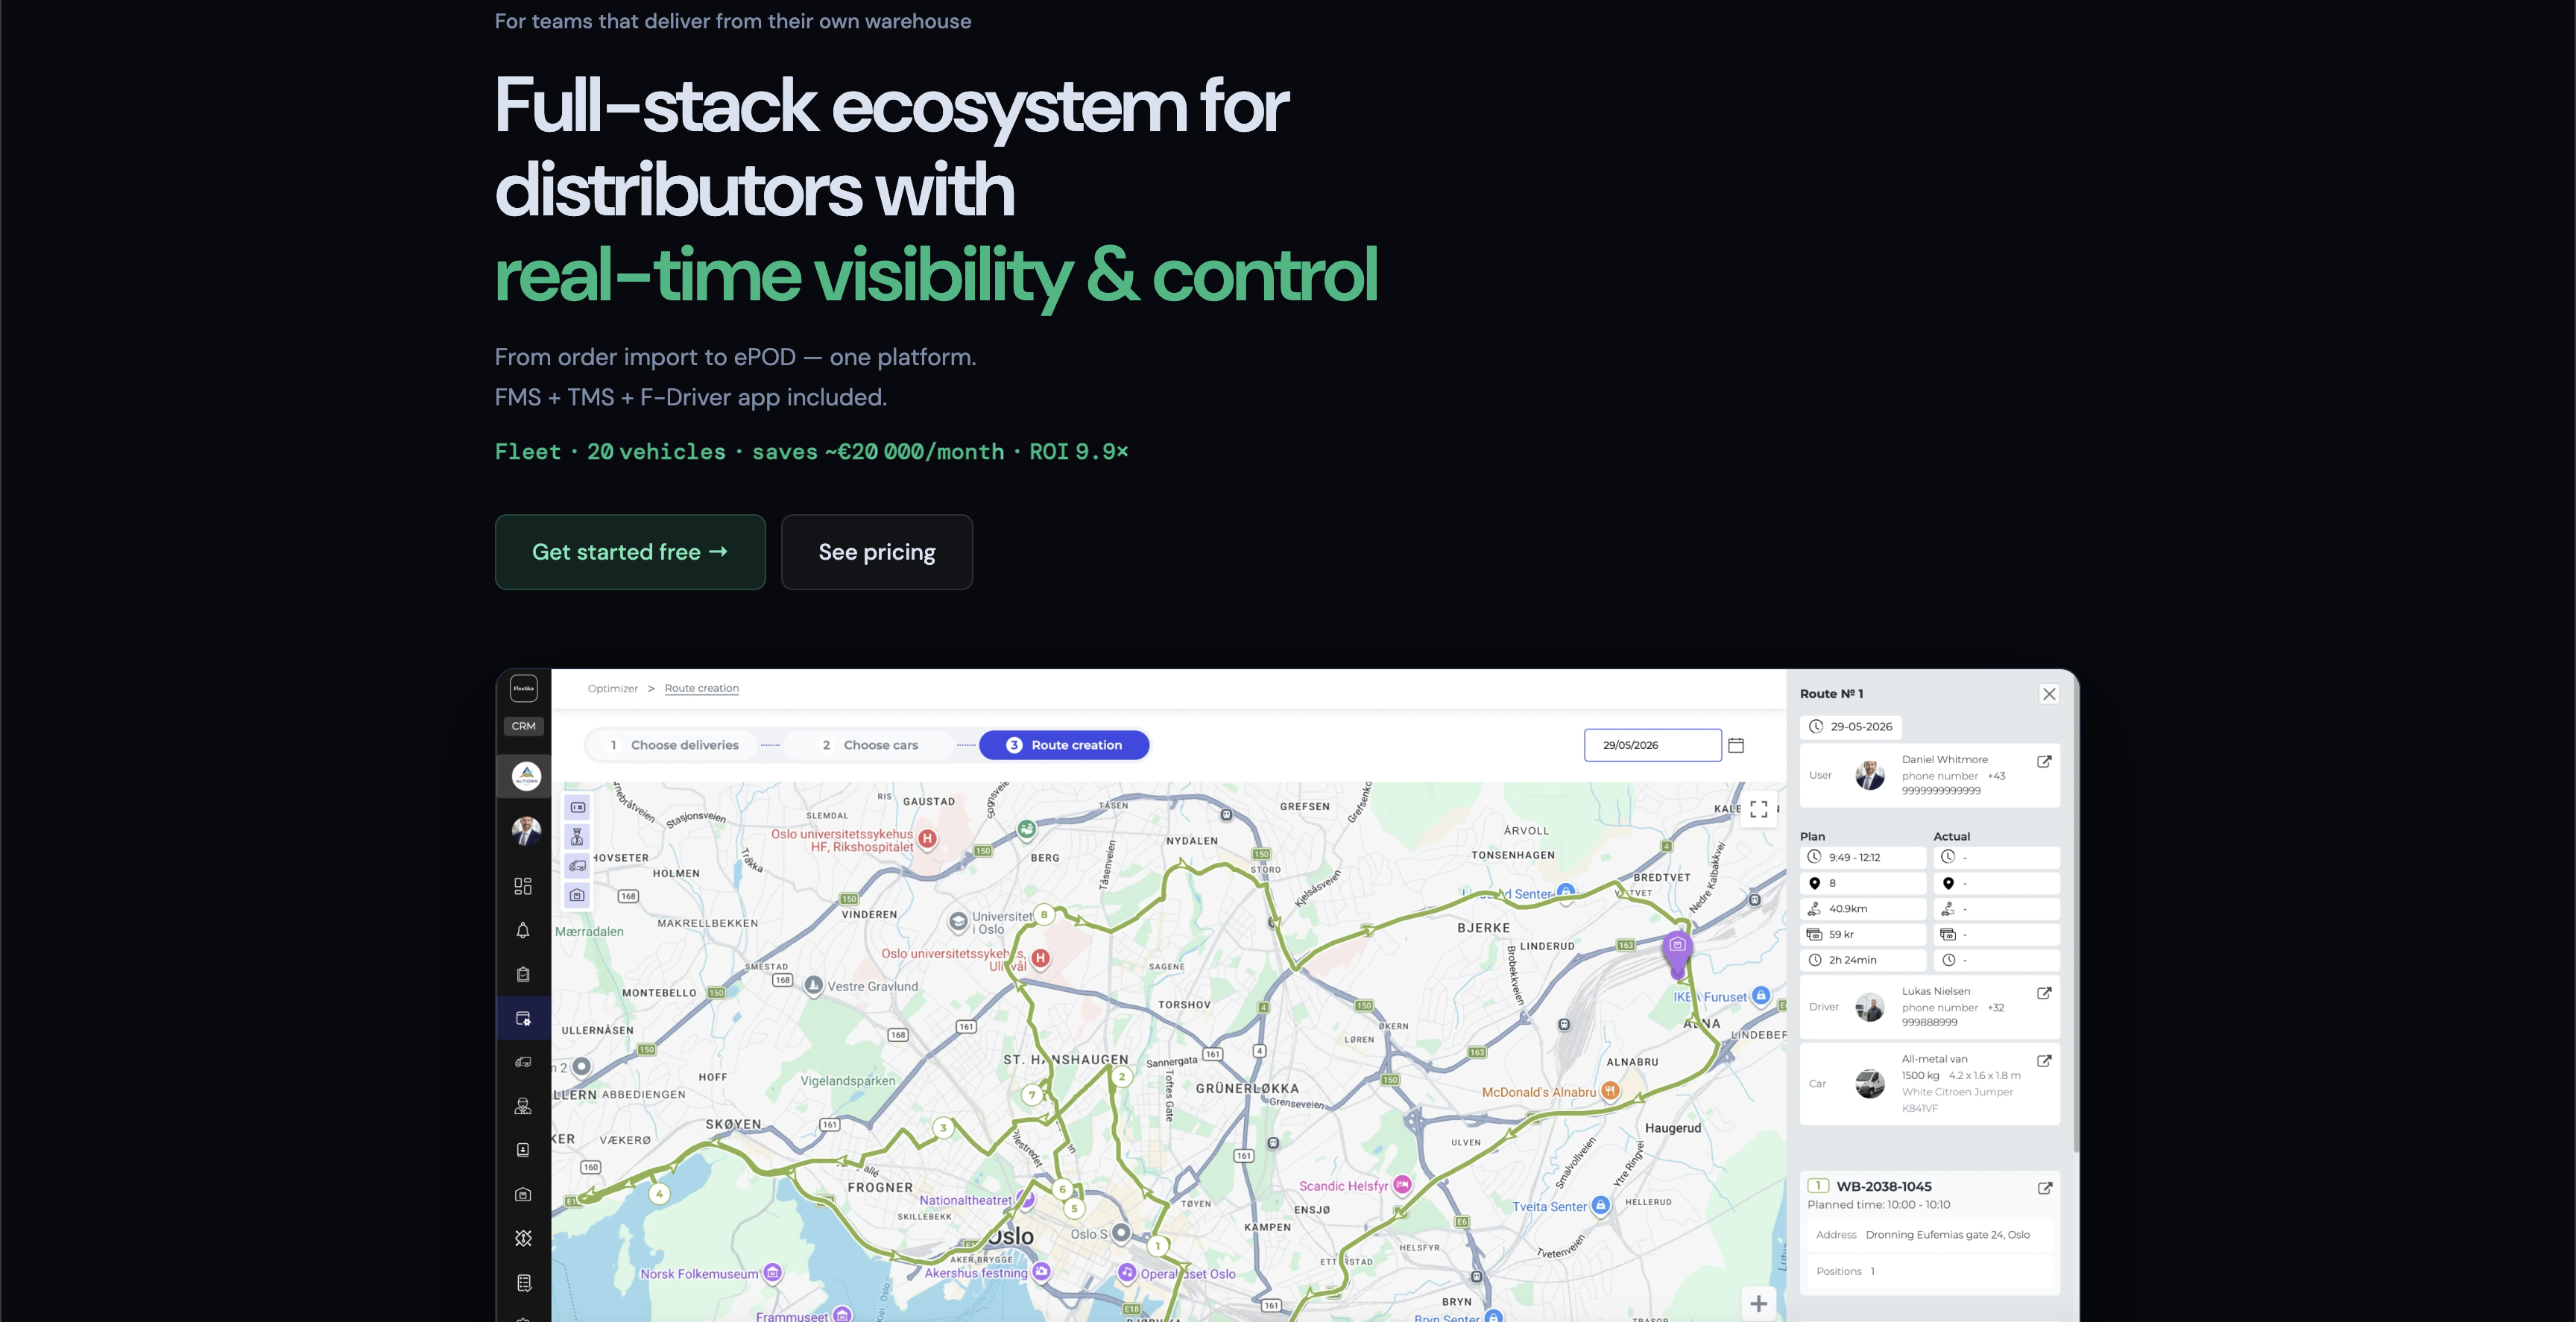The width and height of the screenshot is (2576, 1322).
Task: Select the route optimizer icon in sidebar
Action: (523, 1018)
